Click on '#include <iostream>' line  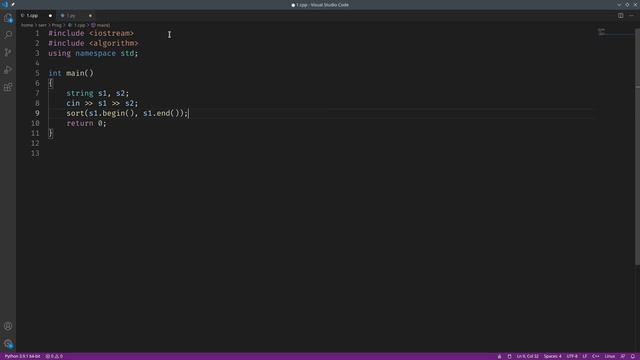(91, 33)
